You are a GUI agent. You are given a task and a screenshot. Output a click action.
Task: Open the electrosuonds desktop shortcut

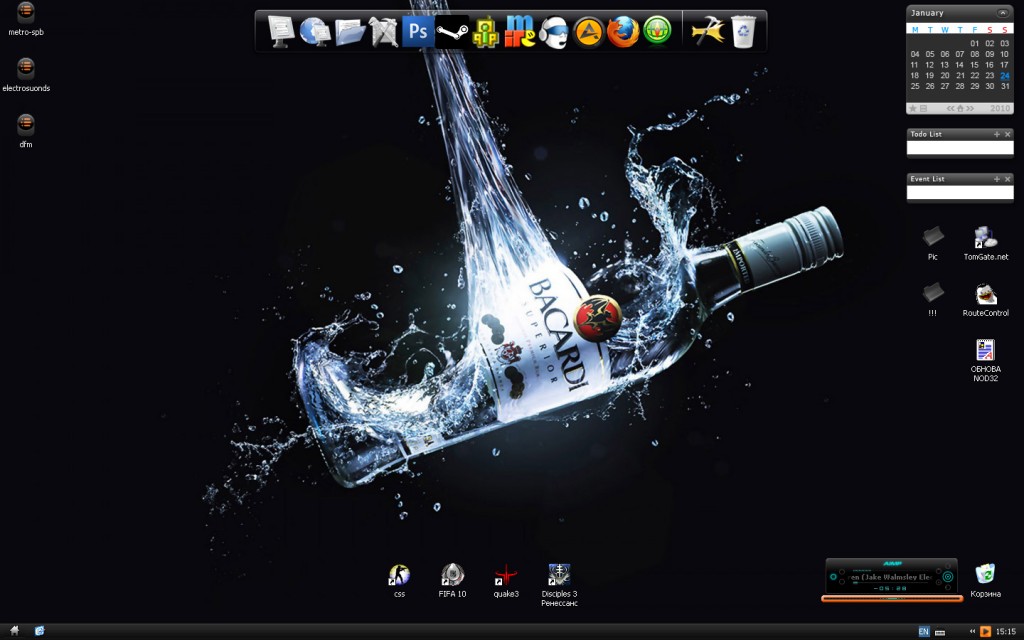click(25, 74)
